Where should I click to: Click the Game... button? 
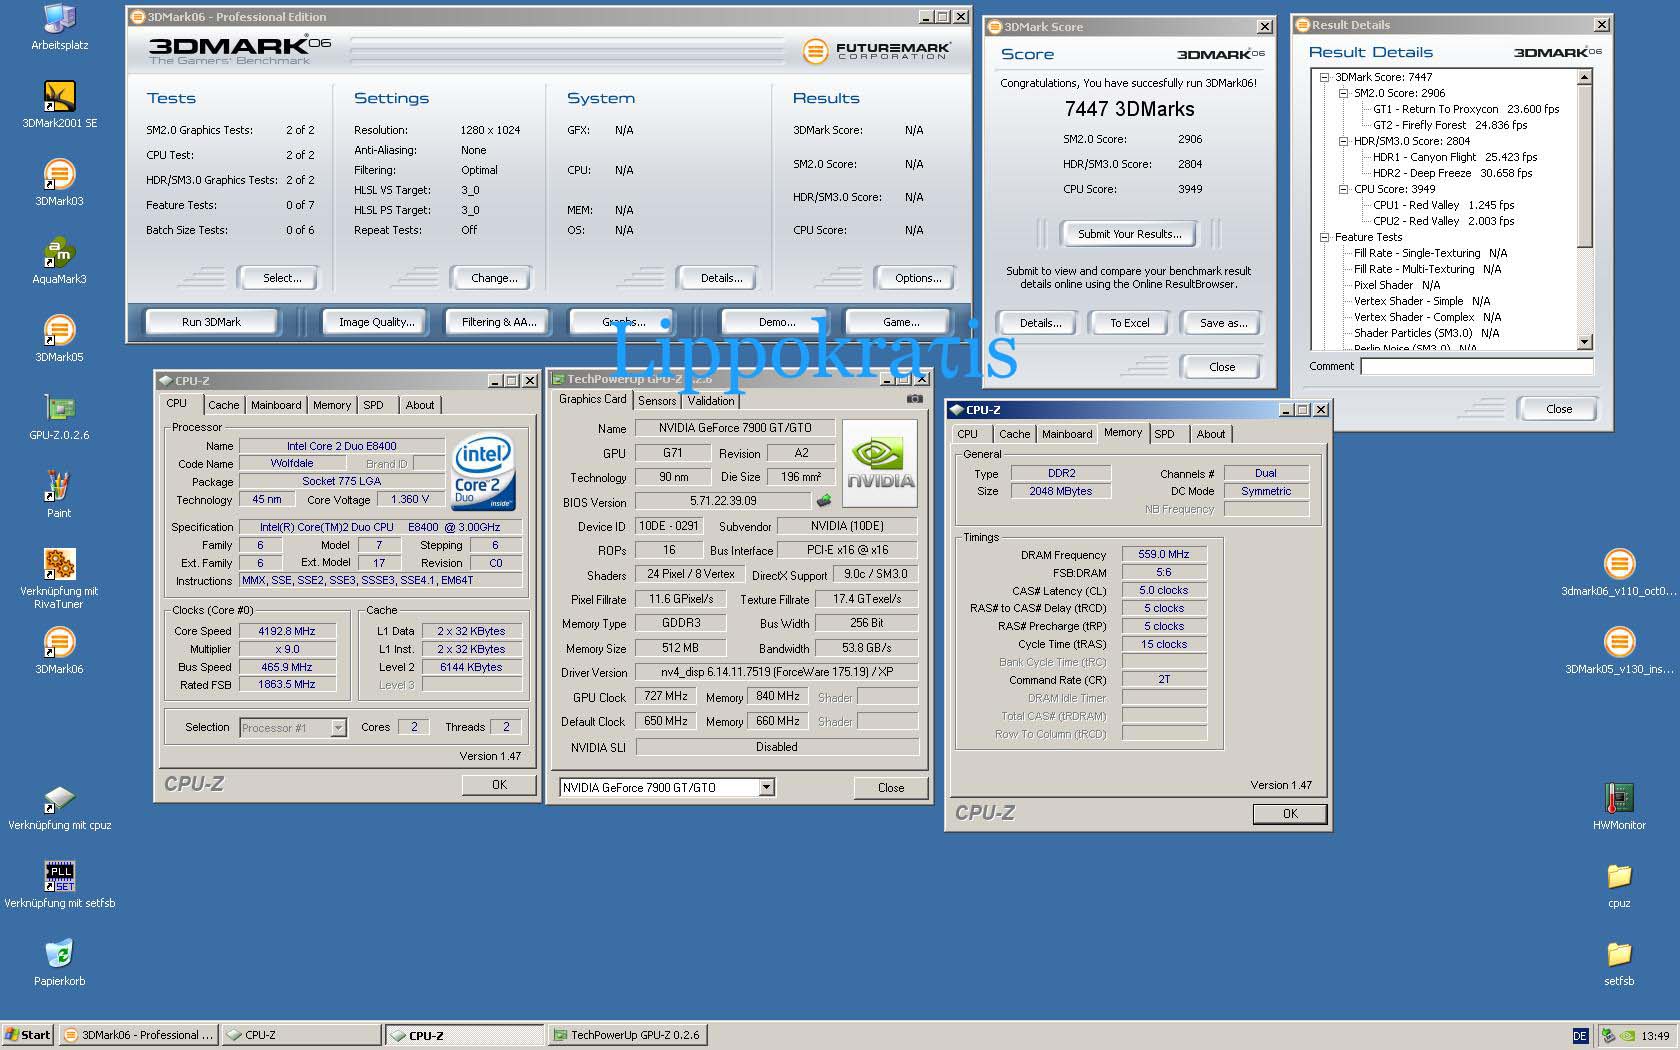(x=901, y=322)
